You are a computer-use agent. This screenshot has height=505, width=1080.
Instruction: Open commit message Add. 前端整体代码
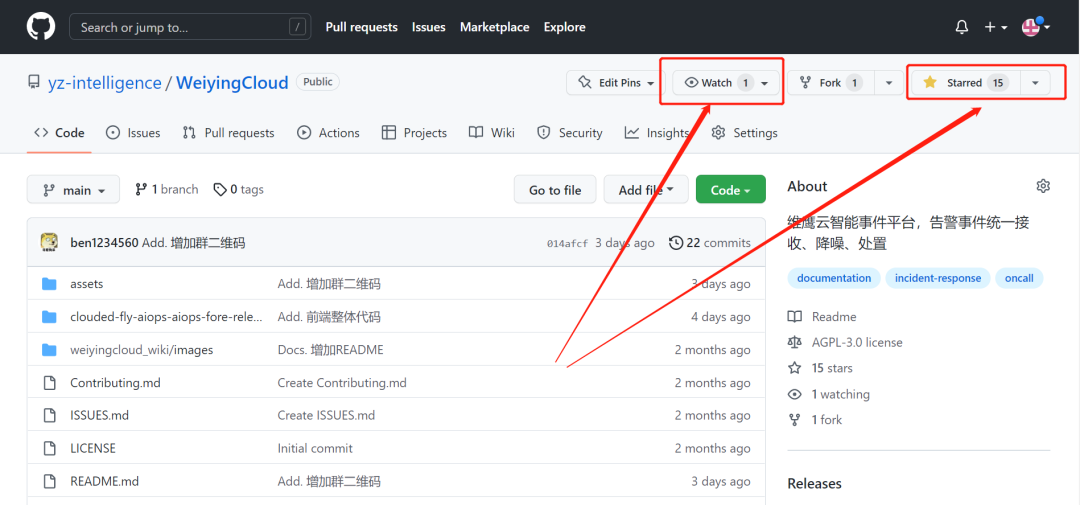tap(329, 317)
